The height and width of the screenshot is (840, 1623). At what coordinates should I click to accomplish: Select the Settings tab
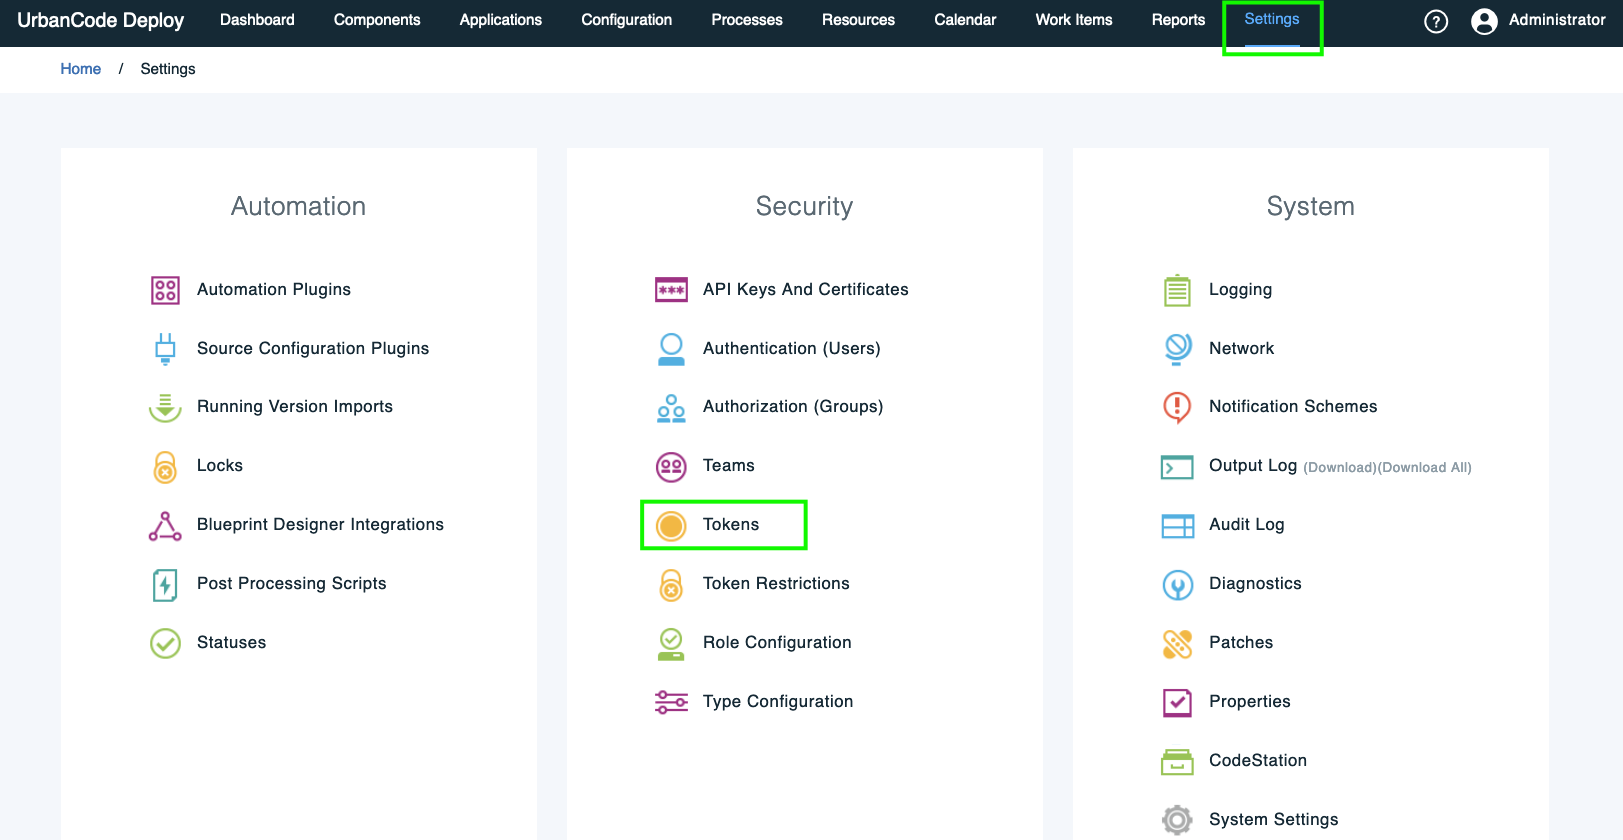point(1272,19)
